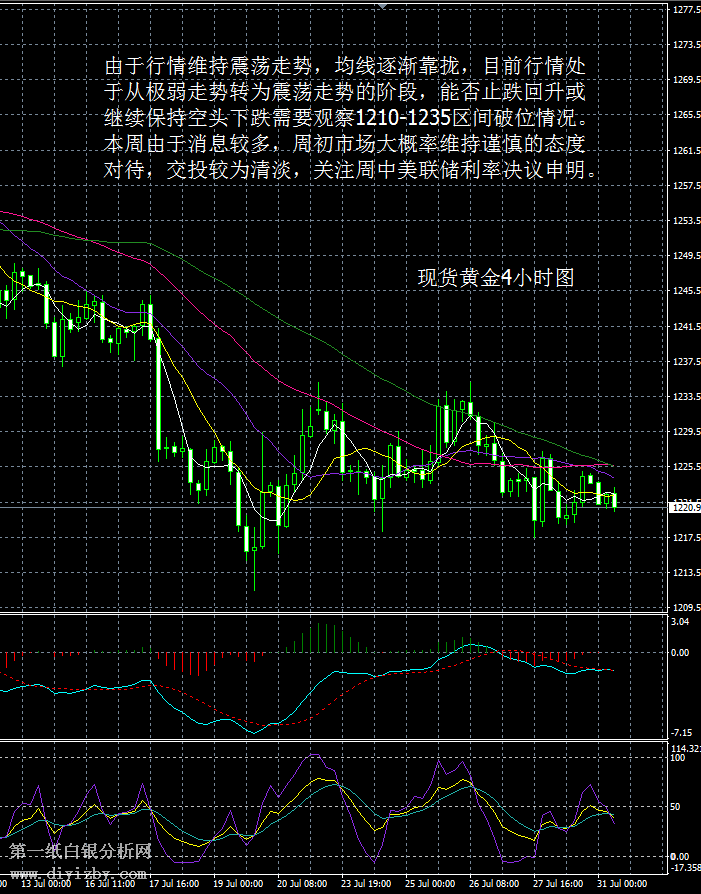The image size is (701, 894).
Task: Click the '13 Jul 00:00' time axis label
Action: [46, 884]
